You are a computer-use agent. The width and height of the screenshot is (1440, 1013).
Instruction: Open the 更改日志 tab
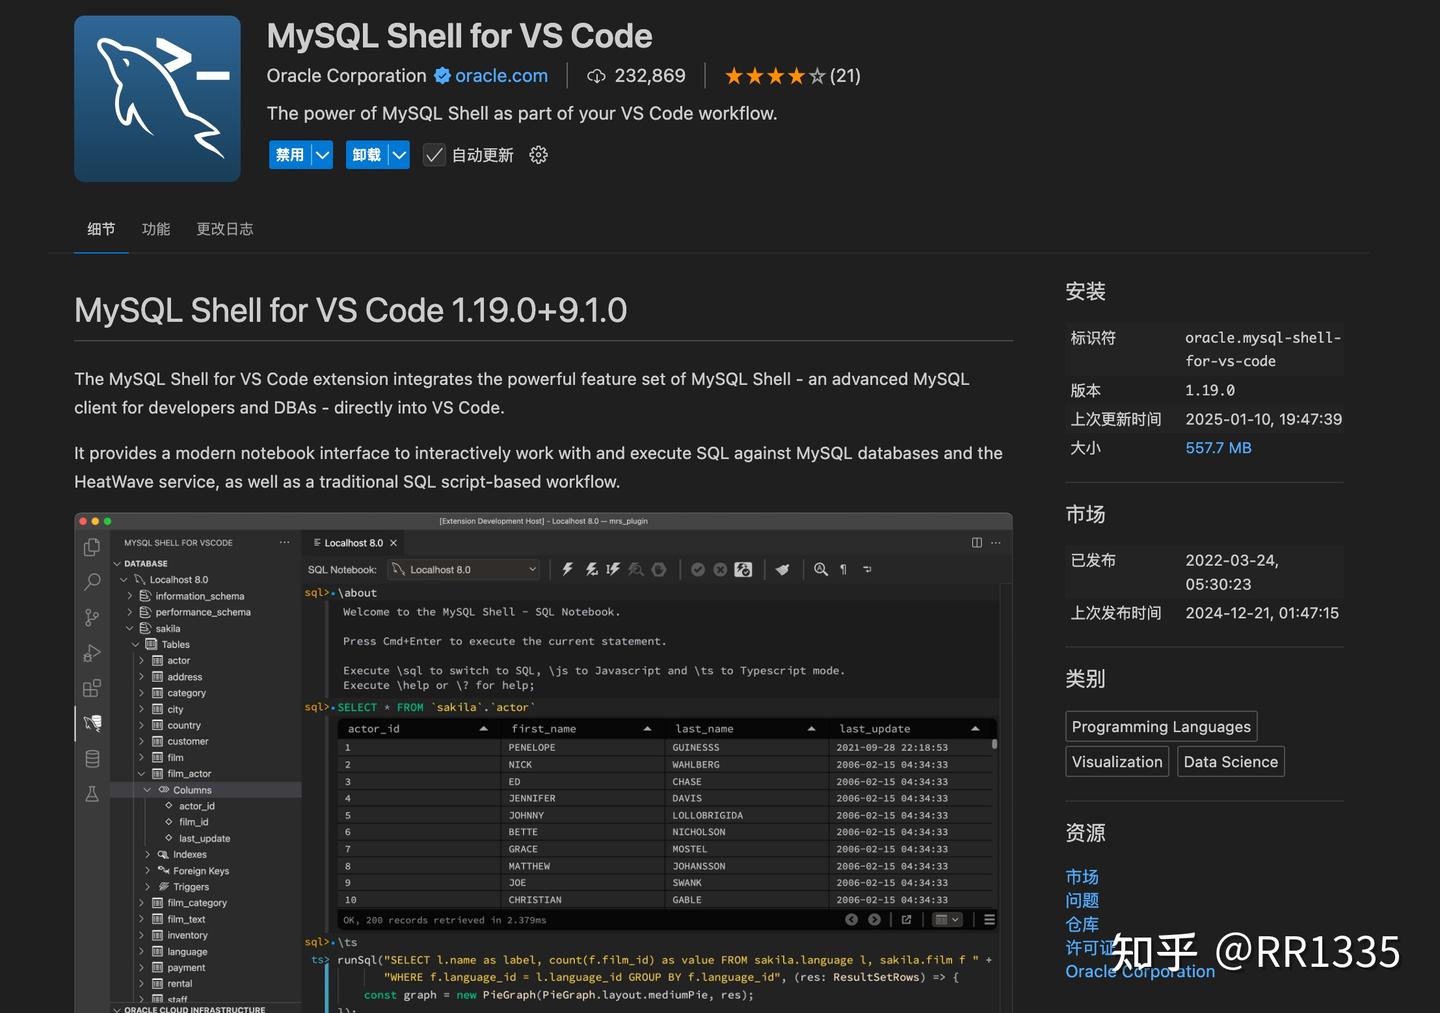(224, 228)
